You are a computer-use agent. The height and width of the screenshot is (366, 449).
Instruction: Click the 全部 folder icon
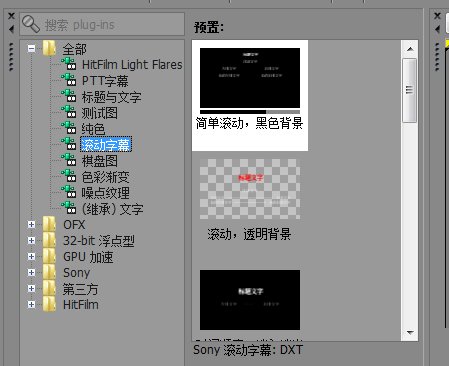[49, 48]
